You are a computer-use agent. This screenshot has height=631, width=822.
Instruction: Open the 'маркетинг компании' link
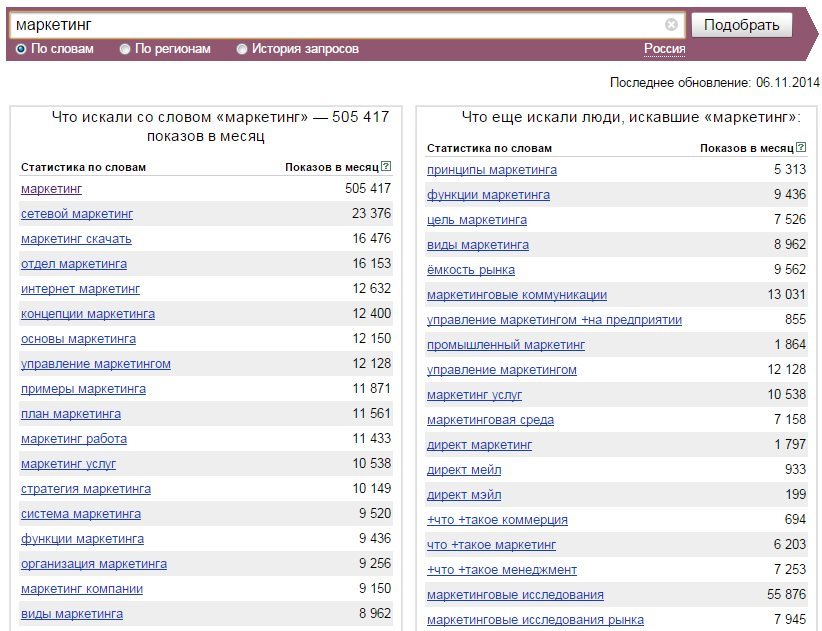click(82, 589)
